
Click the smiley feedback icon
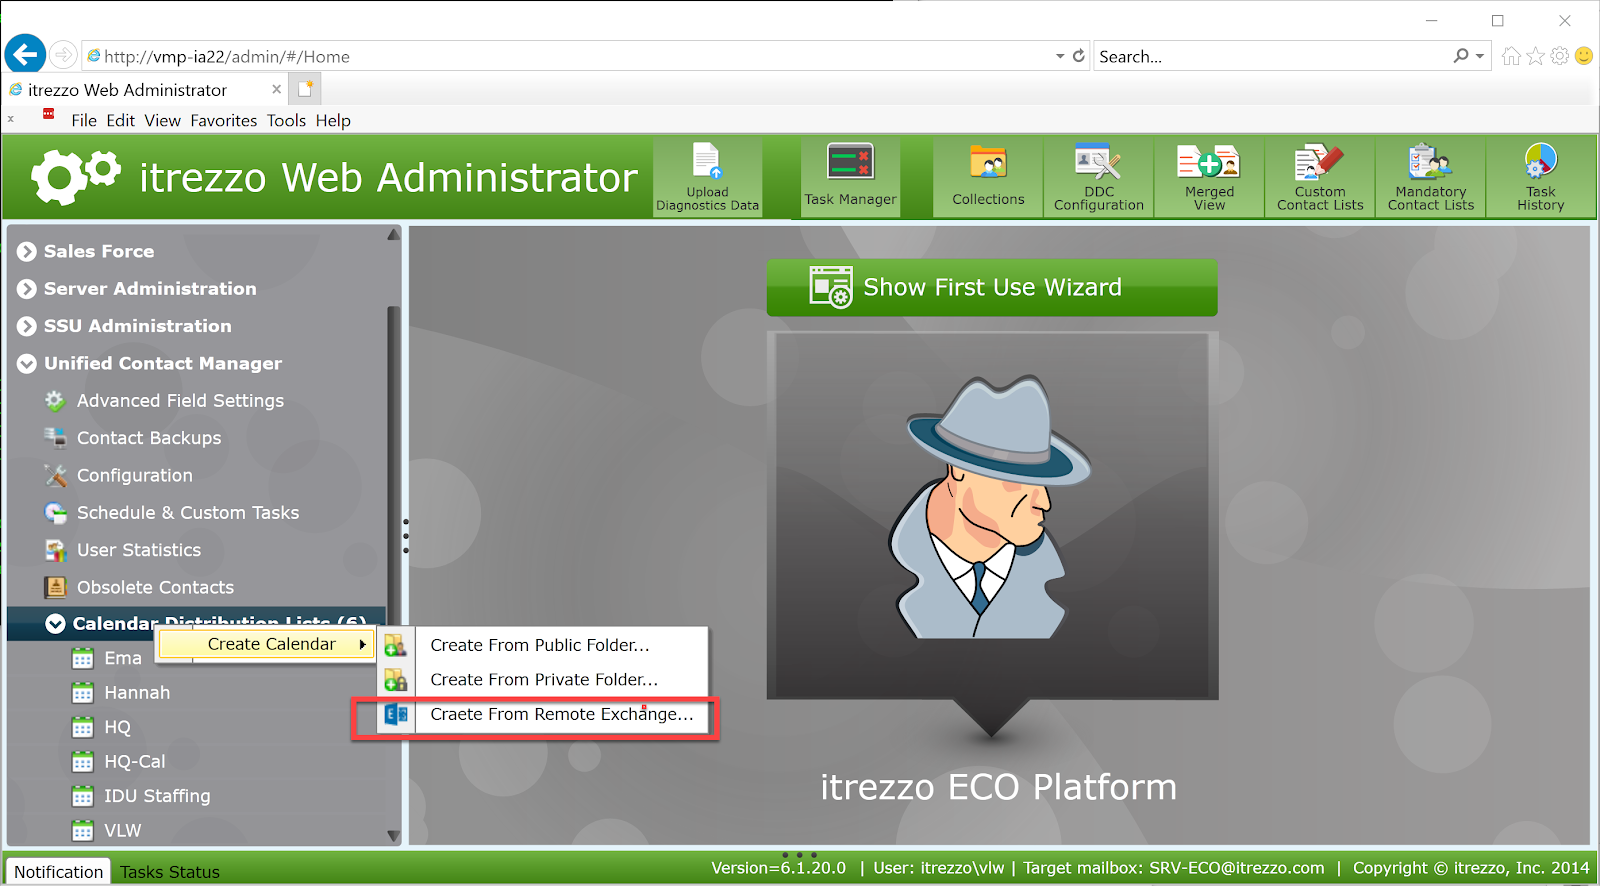coord(1584,56)
